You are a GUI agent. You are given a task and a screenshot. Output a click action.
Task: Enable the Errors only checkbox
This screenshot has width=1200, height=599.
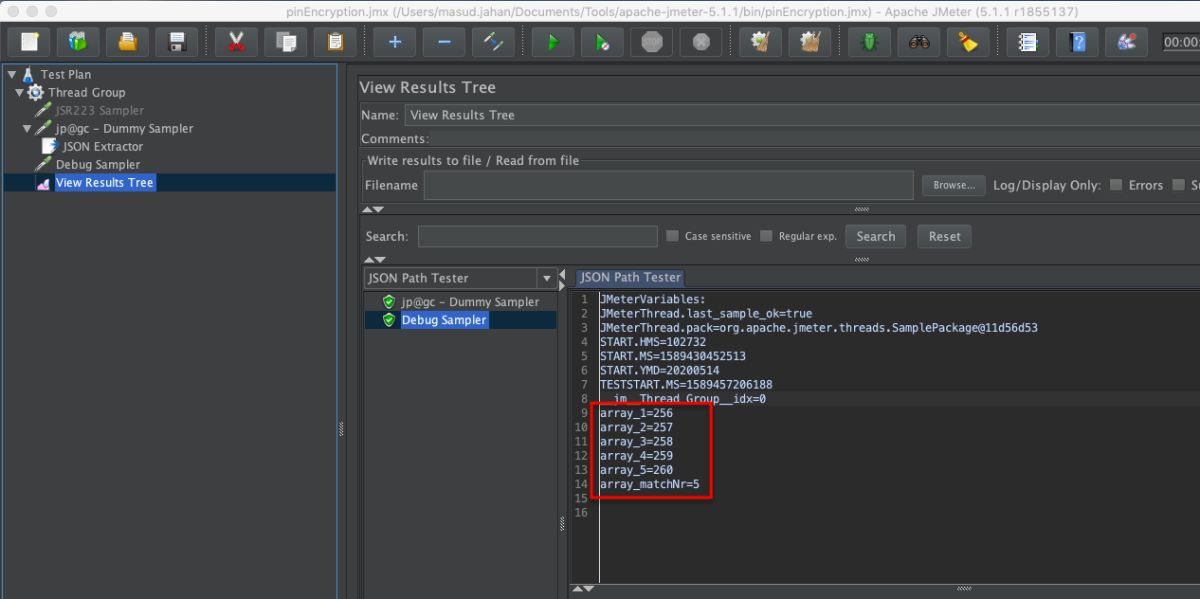tap(1116, 185)
